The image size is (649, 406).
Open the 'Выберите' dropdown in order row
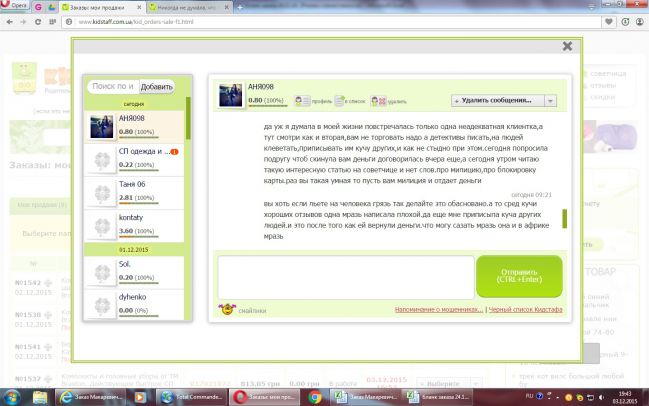[x=446, y=383]
